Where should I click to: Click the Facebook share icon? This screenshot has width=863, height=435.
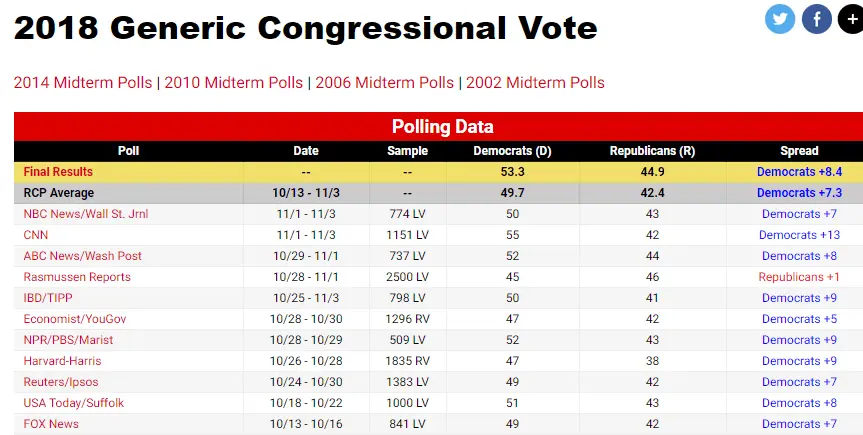point(817,19)
